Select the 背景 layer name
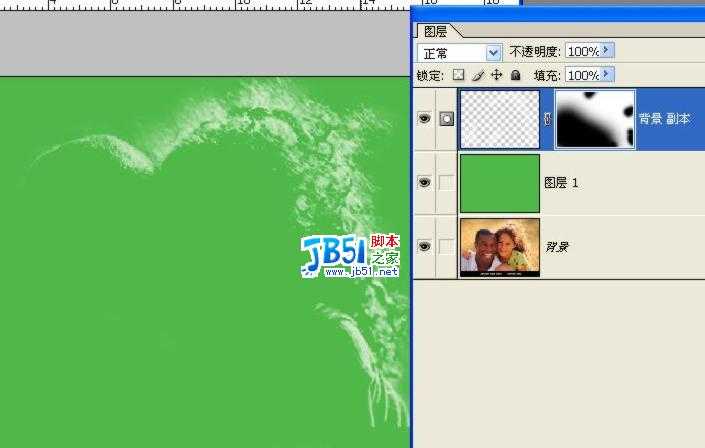The image size is (705, 448). (556, 246)
